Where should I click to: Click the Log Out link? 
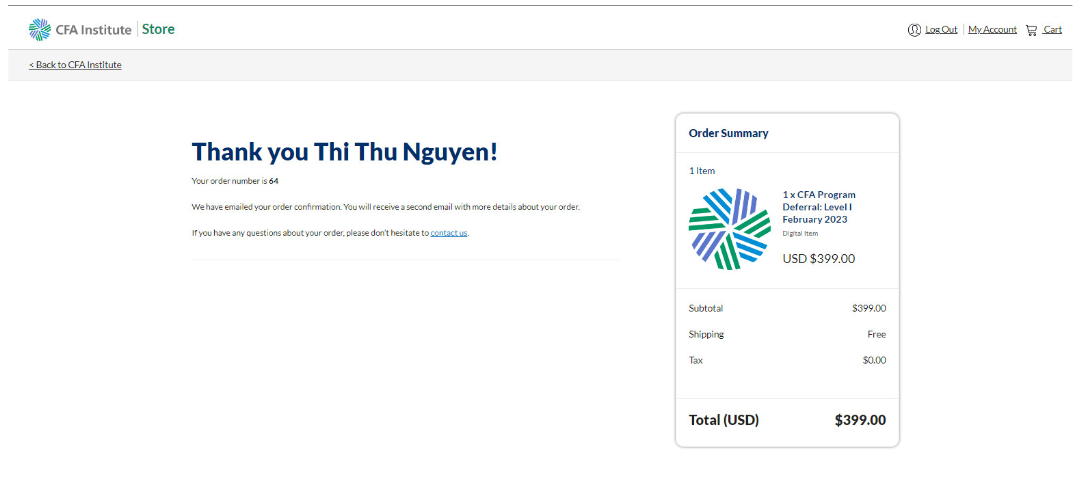click(x=941, y=30)
